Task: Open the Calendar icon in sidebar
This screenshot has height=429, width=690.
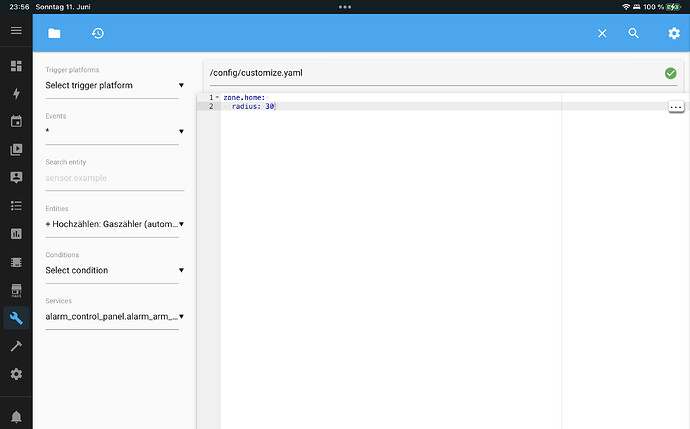Action: [x=16, y=121]
